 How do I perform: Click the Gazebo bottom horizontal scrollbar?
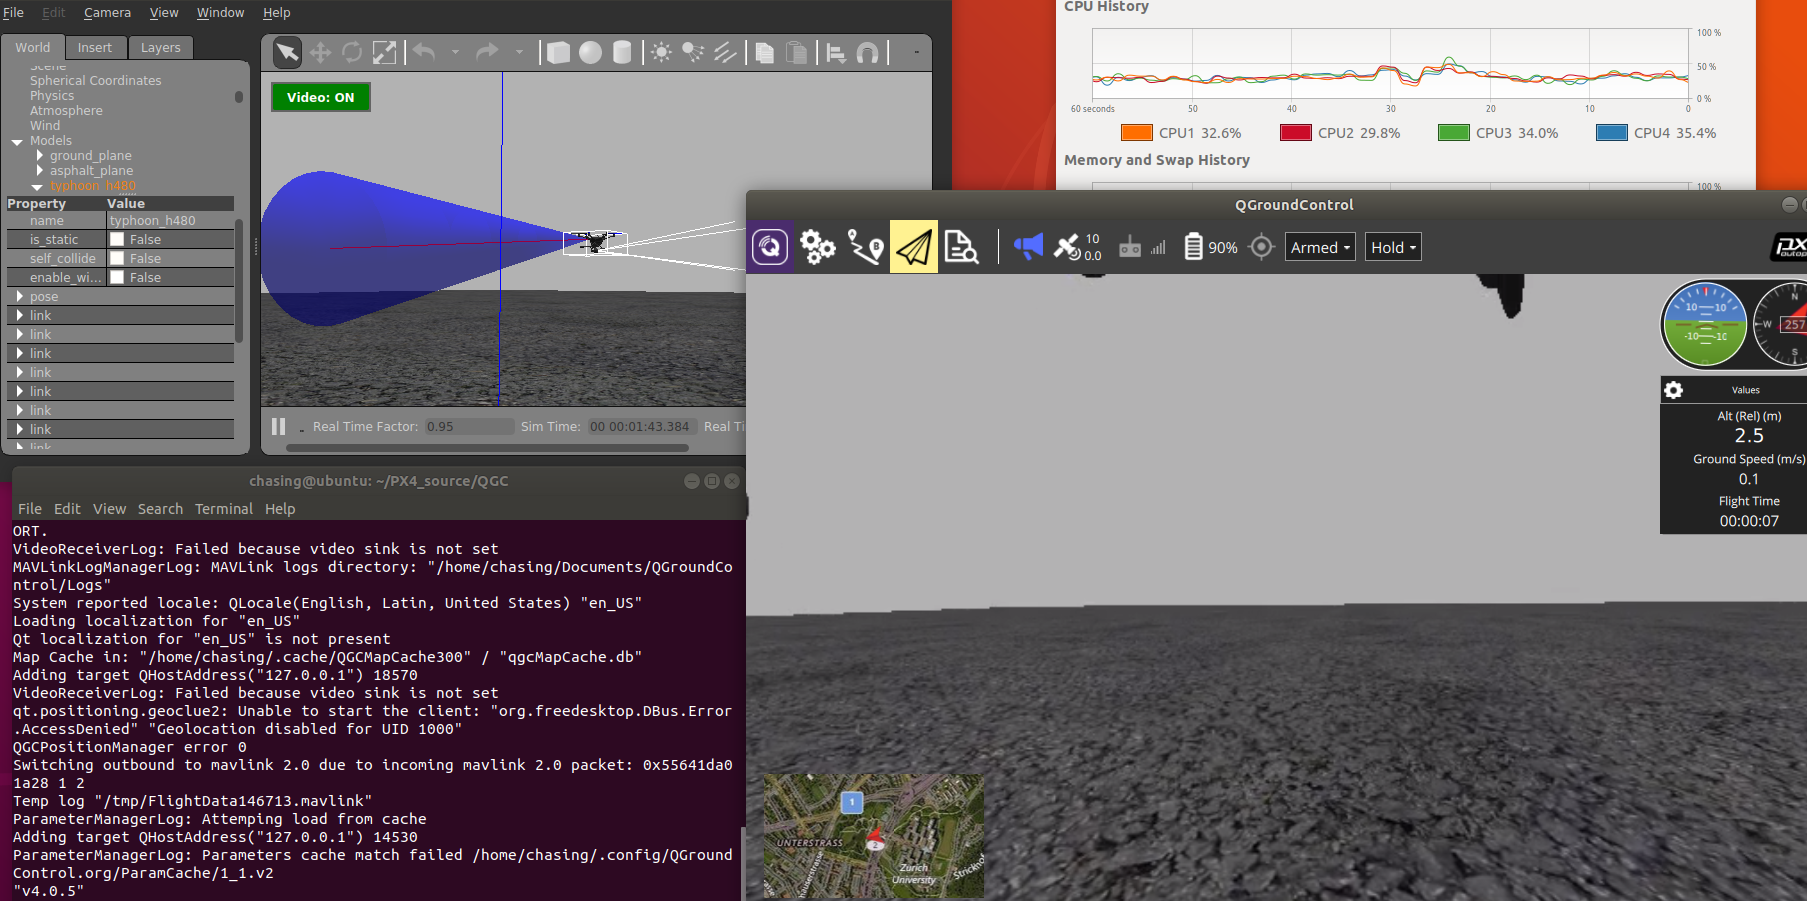coord(488,447)
